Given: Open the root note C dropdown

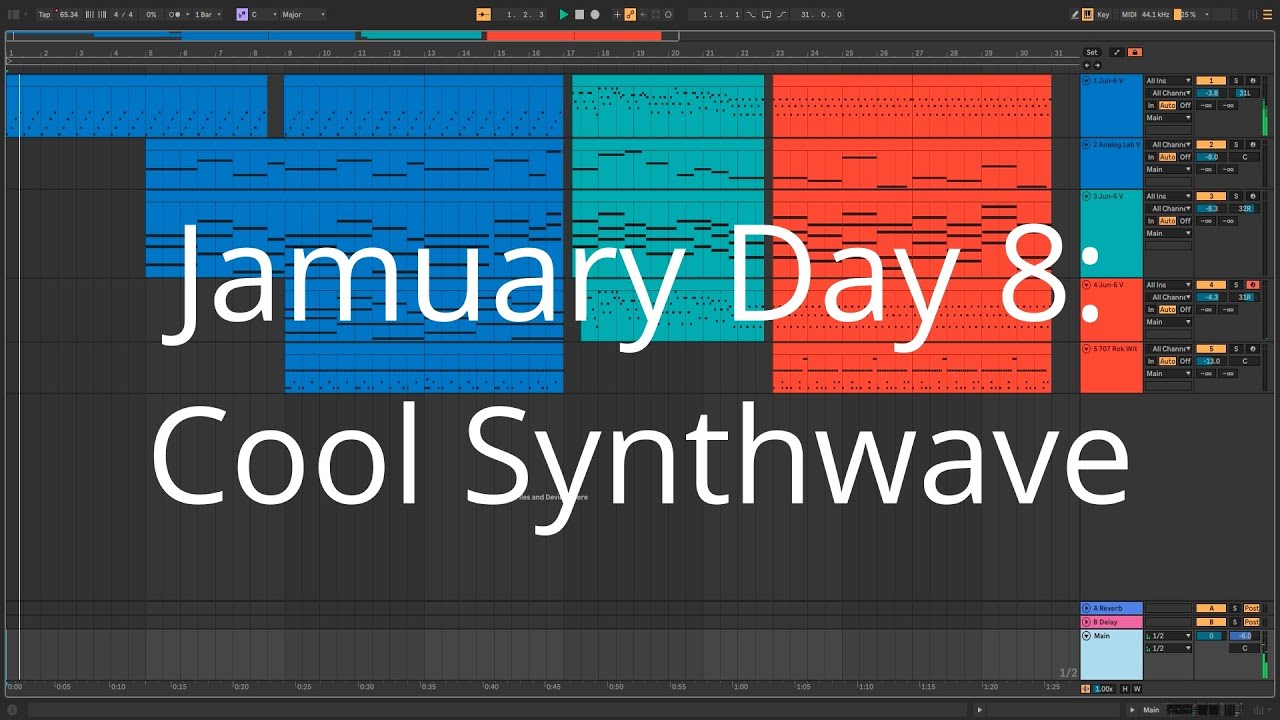Looking at the screenshot, I should 264,15.
